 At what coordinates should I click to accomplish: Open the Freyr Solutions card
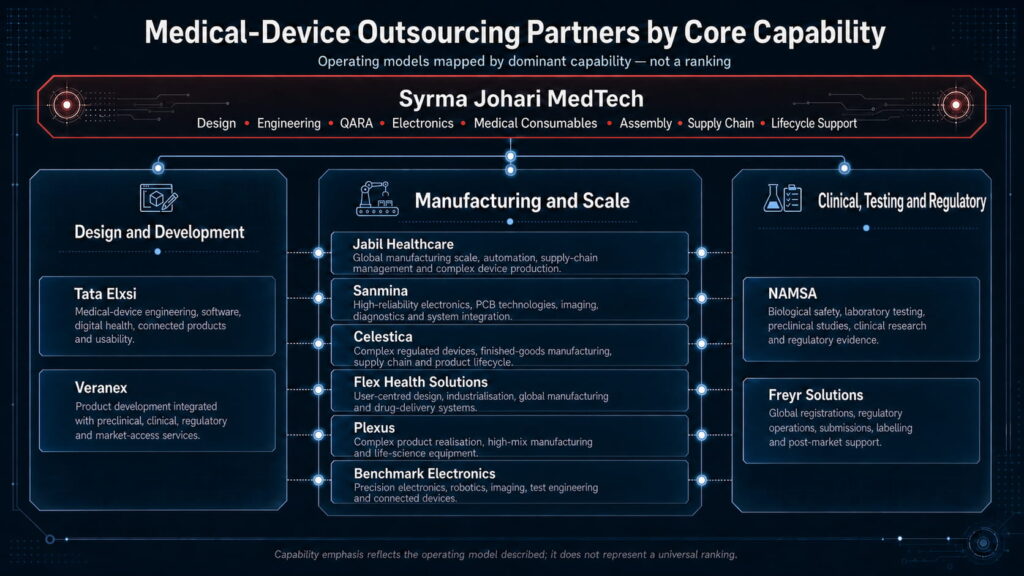point(861,421)
